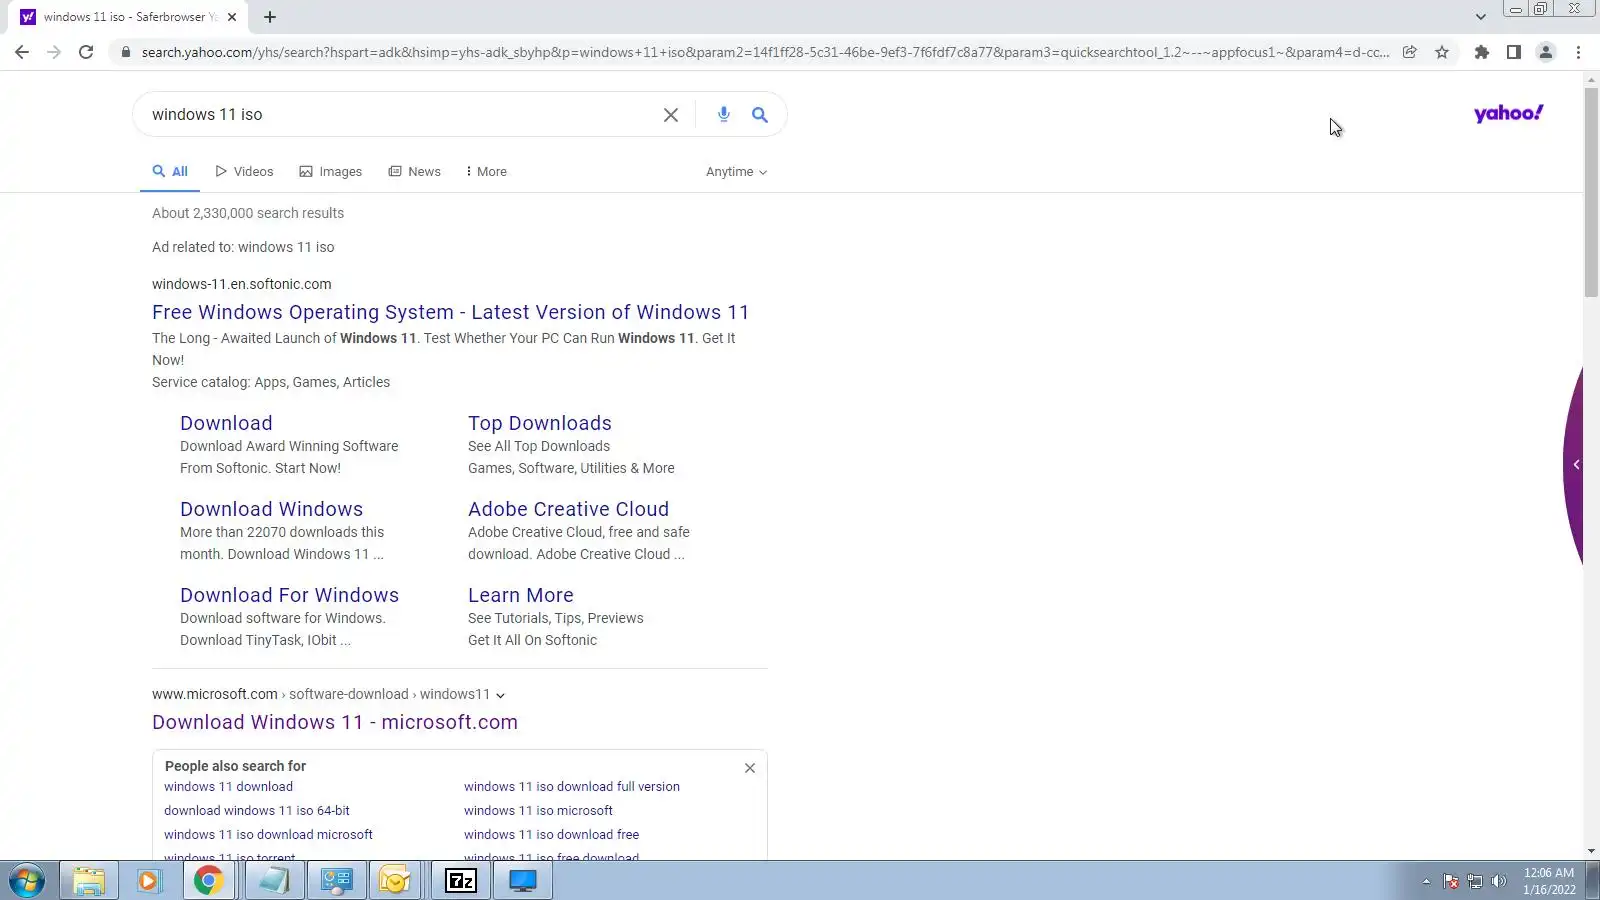Launch Windows Media Player from the taskbar
The width and height of the screenshot is (1600, 900).
149,881
